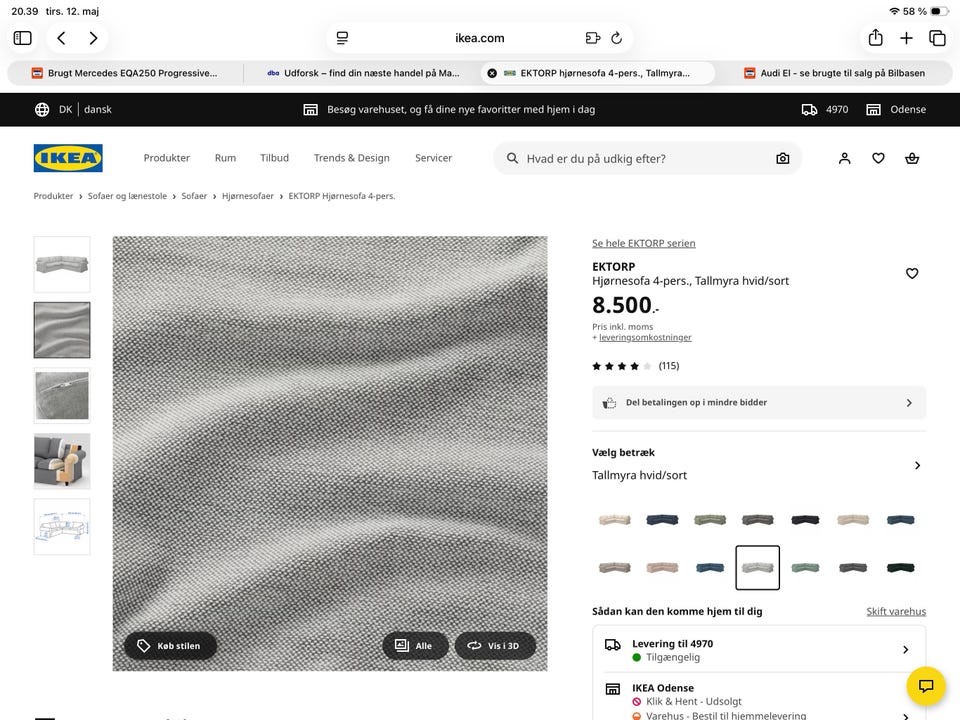Choose the dark blue cover swatch

tap(662, 520)
